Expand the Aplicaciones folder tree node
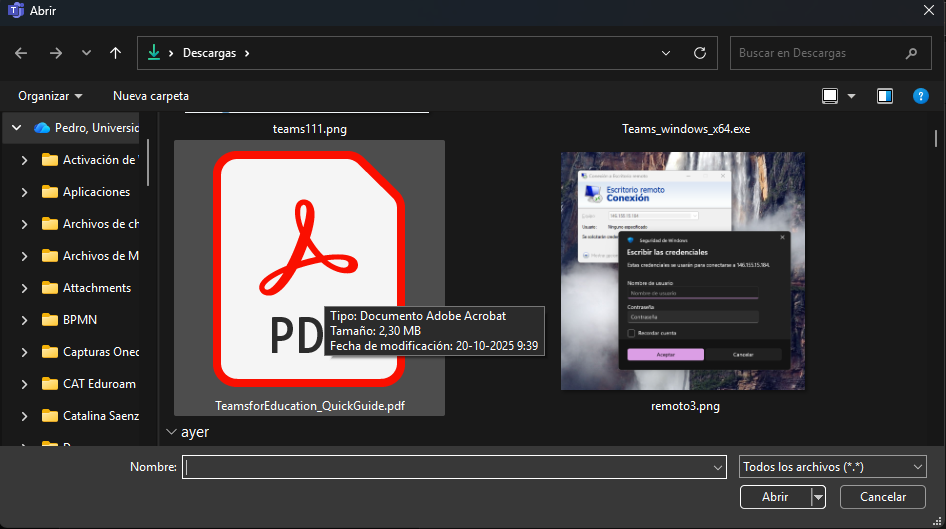946x529 pixels. 25,192
